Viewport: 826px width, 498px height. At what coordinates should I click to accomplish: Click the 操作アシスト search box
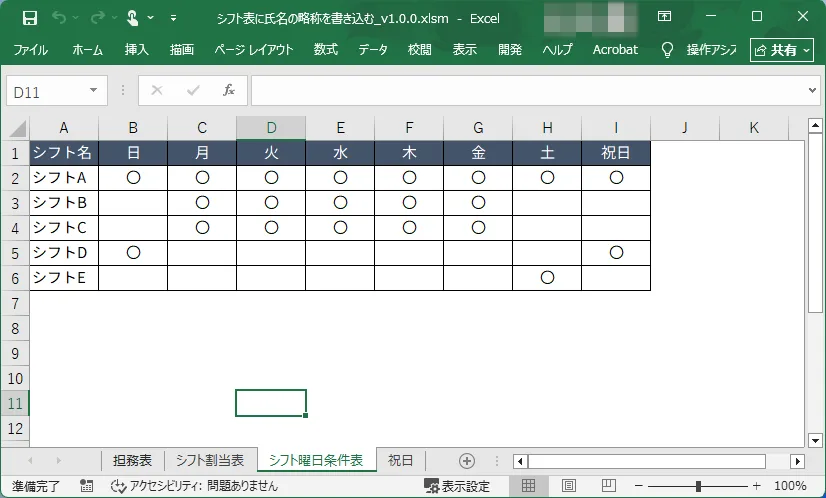[711, 50]
